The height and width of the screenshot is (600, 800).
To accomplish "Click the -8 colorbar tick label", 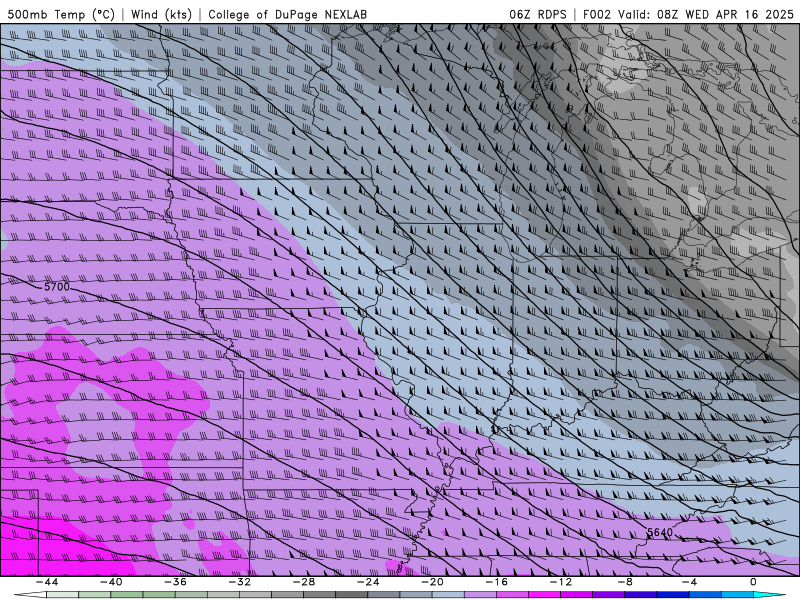I will click(x=625, y=582).
